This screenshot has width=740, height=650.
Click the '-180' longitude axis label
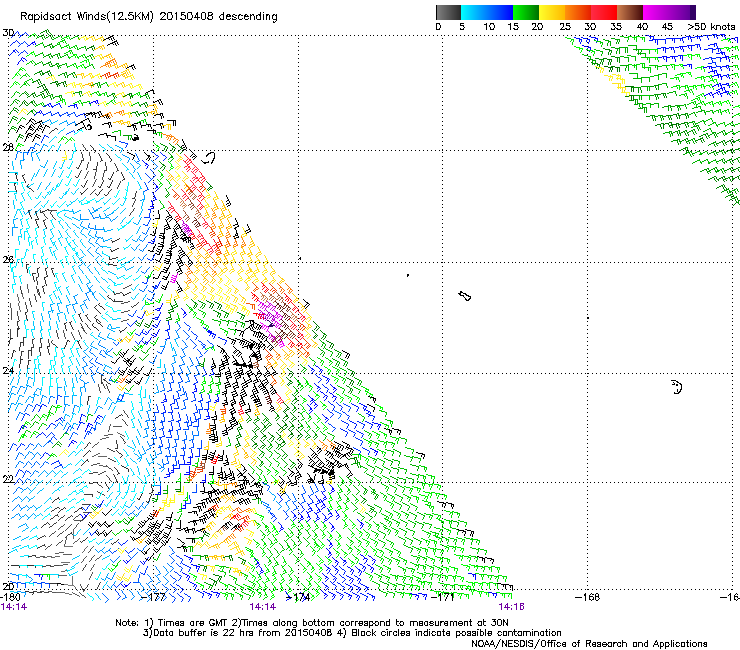tap(10, 597)
